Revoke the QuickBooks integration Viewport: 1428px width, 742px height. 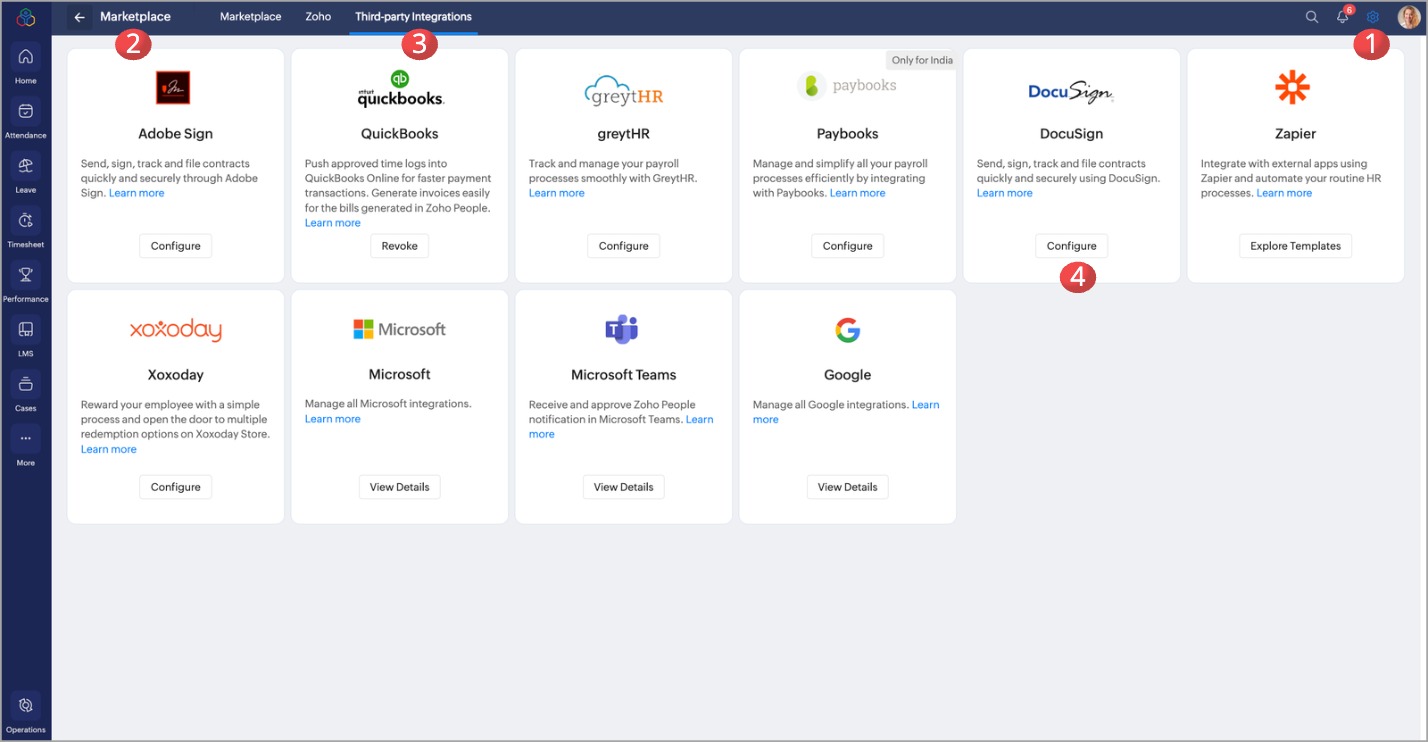[400, 246]
